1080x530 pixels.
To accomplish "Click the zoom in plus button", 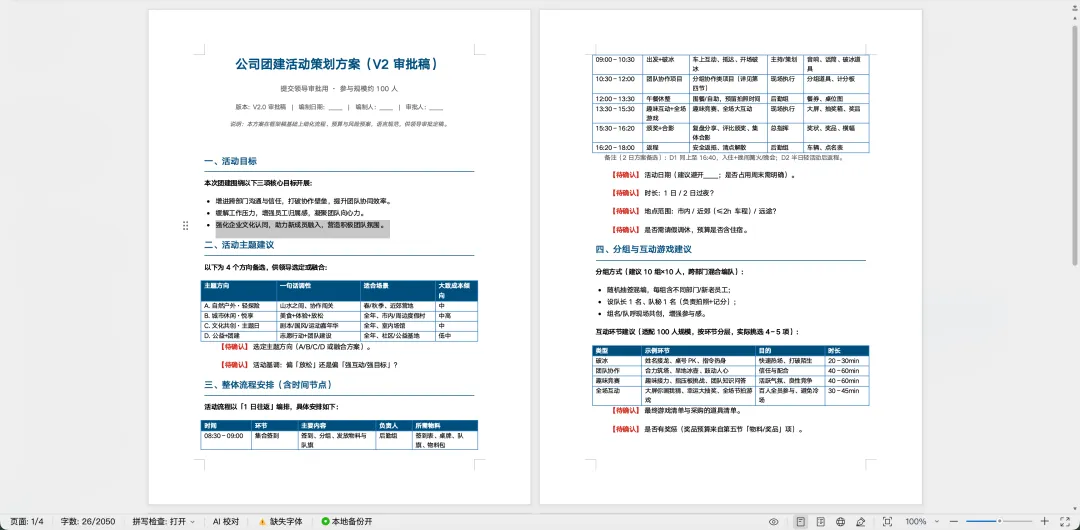I will (x=1044, y=522).
